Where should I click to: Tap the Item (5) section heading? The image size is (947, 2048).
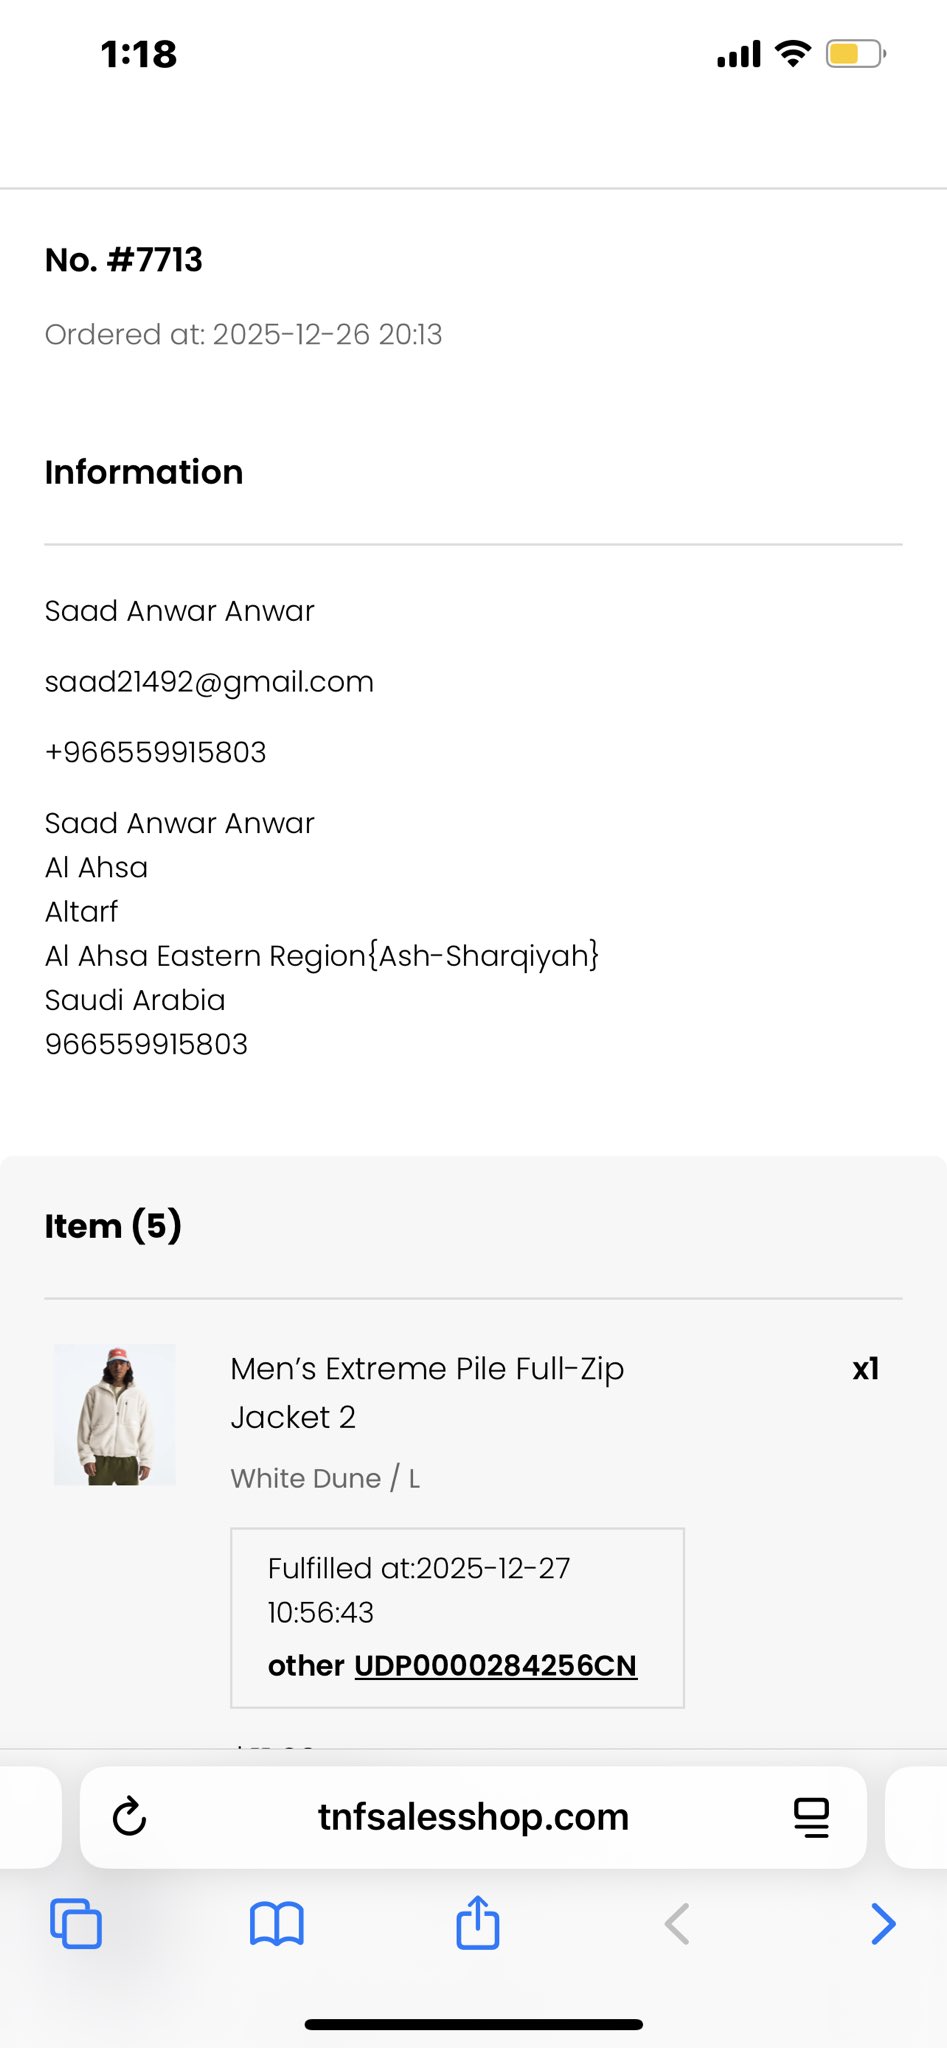click(113, 1226)
